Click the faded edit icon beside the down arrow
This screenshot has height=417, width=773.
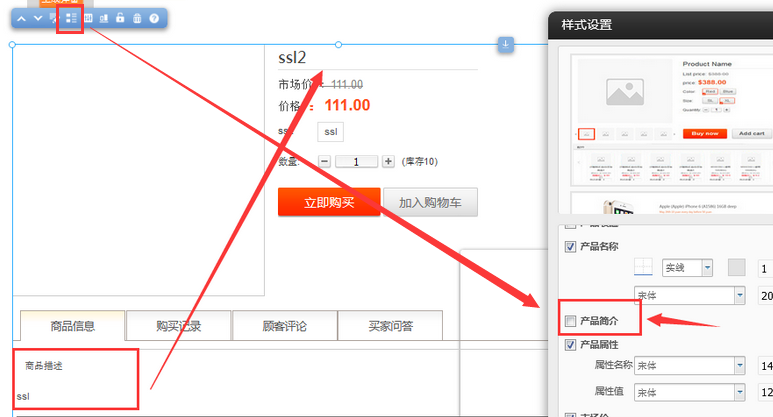tap(53, 19)
